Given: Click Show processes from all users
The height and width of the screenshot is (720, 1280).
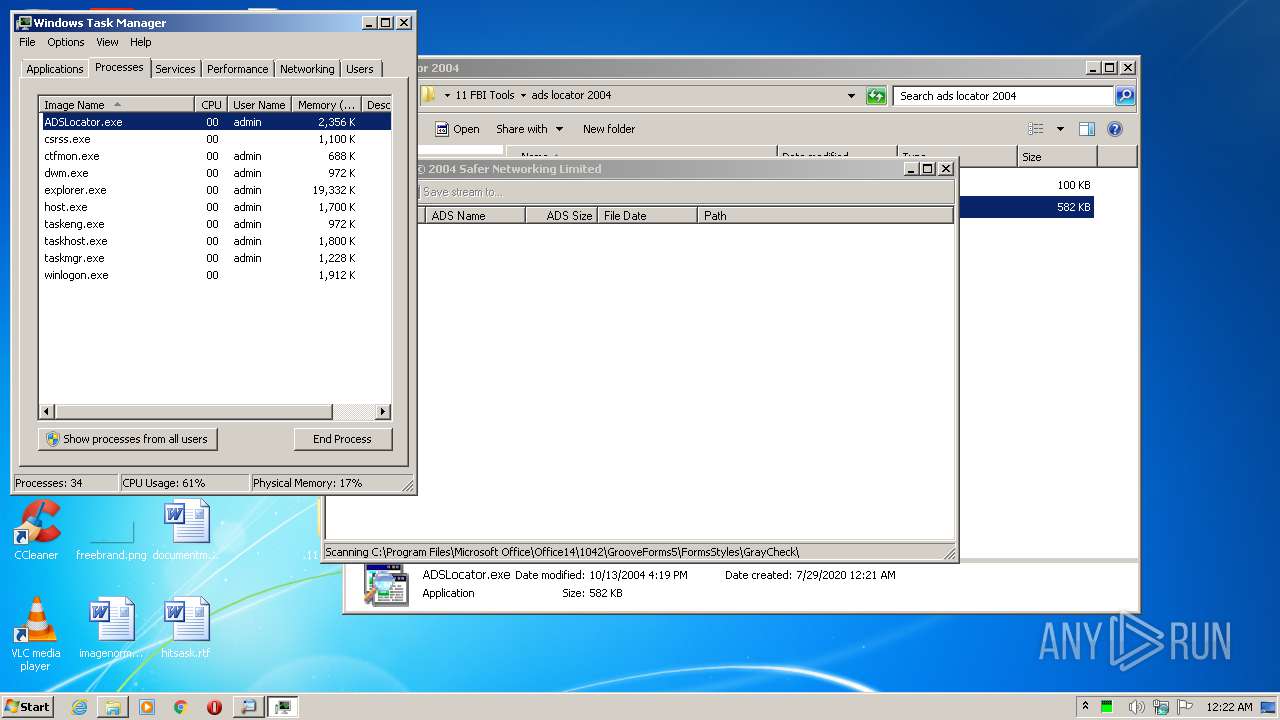Looking at the screenshot, I should point(127,439).
